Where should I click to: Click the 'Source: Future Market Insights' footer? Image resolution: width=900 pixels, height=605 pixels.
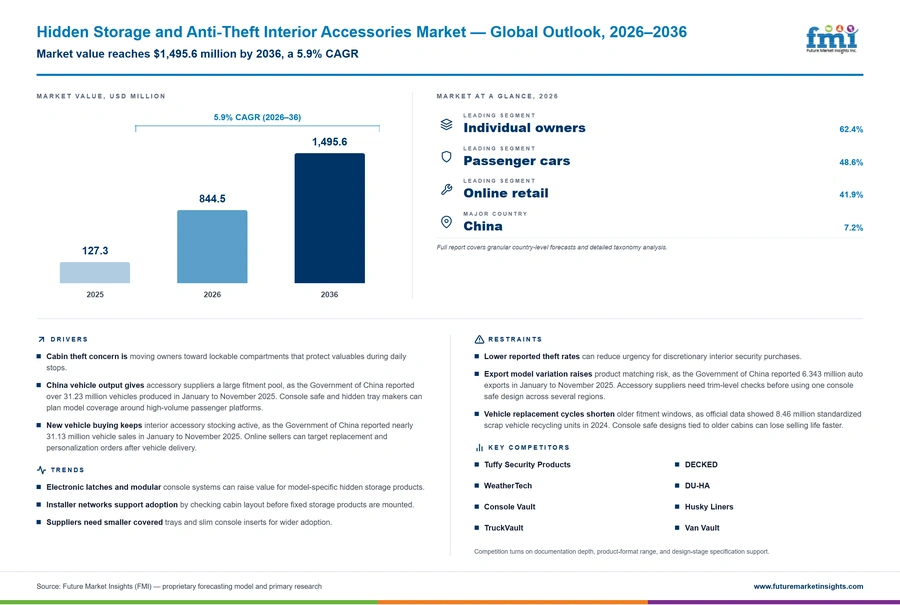(x=179, y=586)
